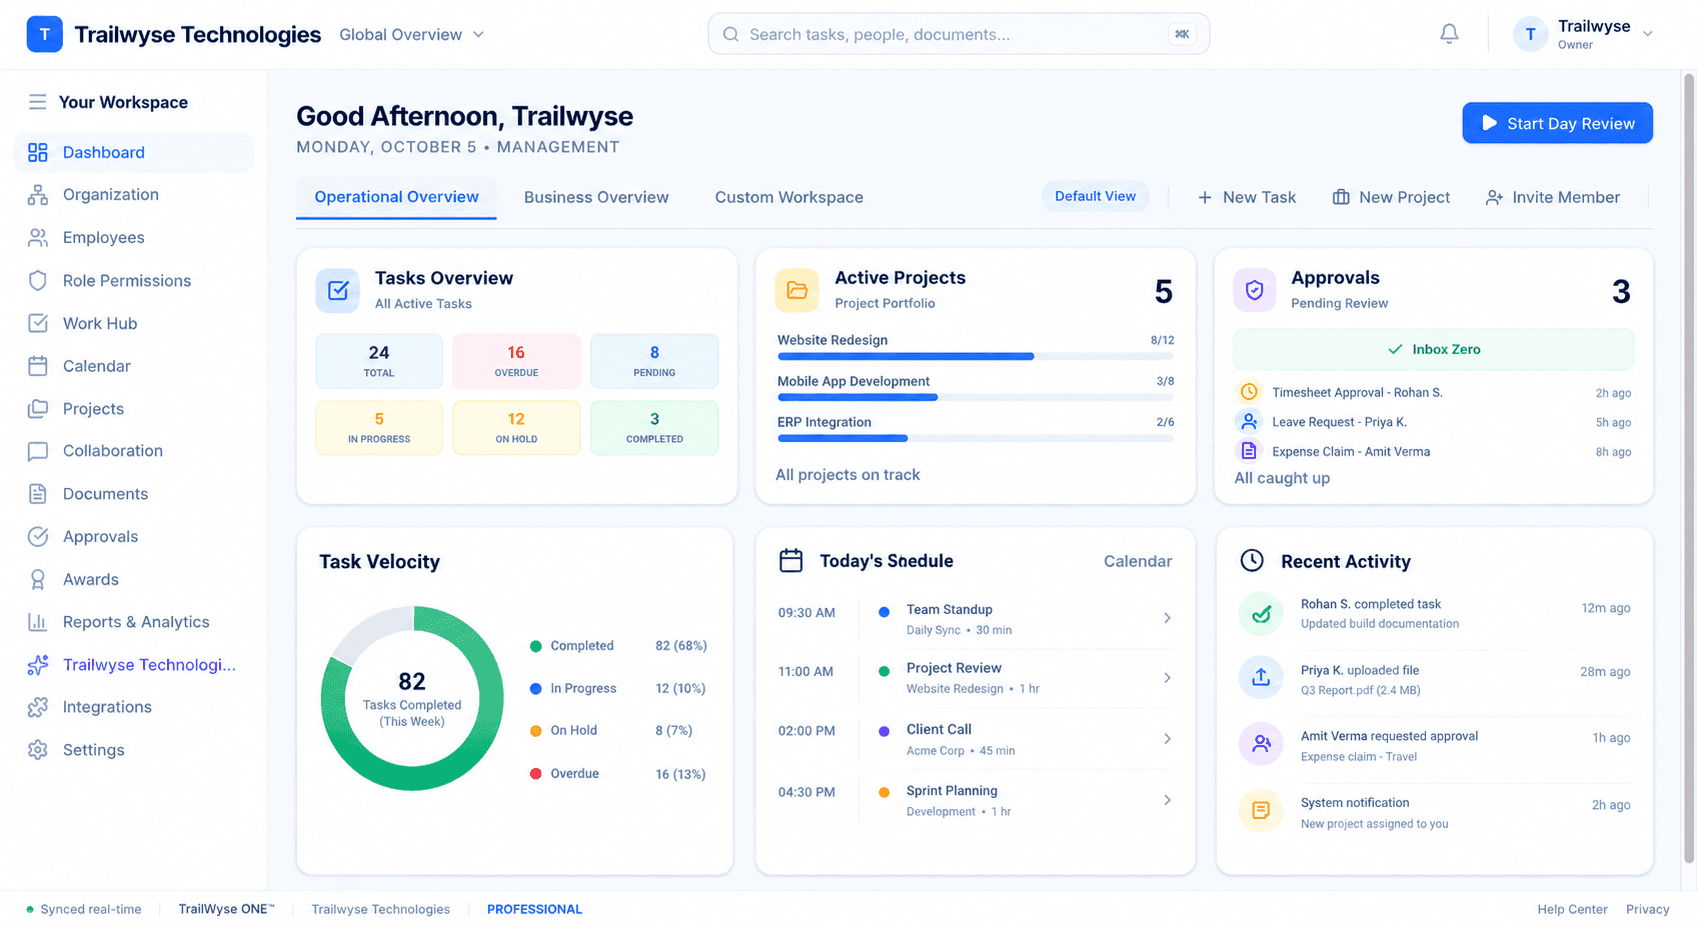Click the Active Projects folder icon

[797, 290]
